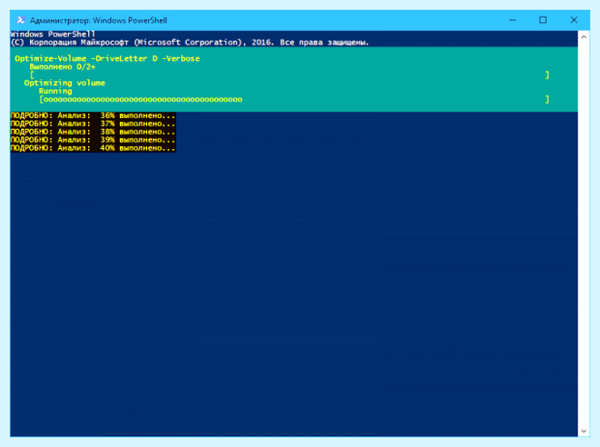Click the 'Анализ: 39% выполнено' line

tap(93, 140)
